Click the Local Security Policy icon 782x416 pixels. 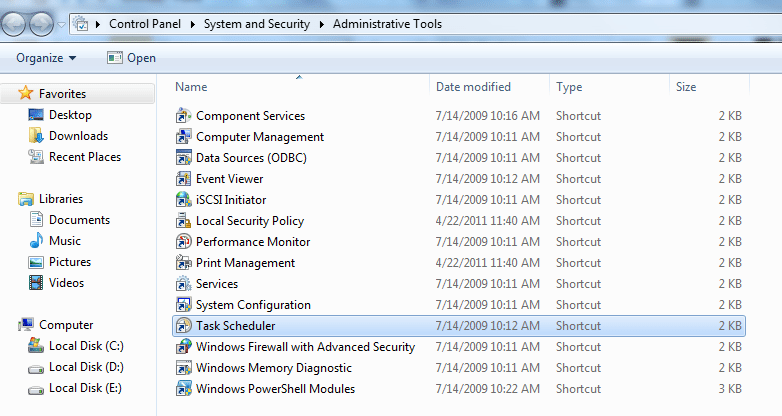[184, 220]
